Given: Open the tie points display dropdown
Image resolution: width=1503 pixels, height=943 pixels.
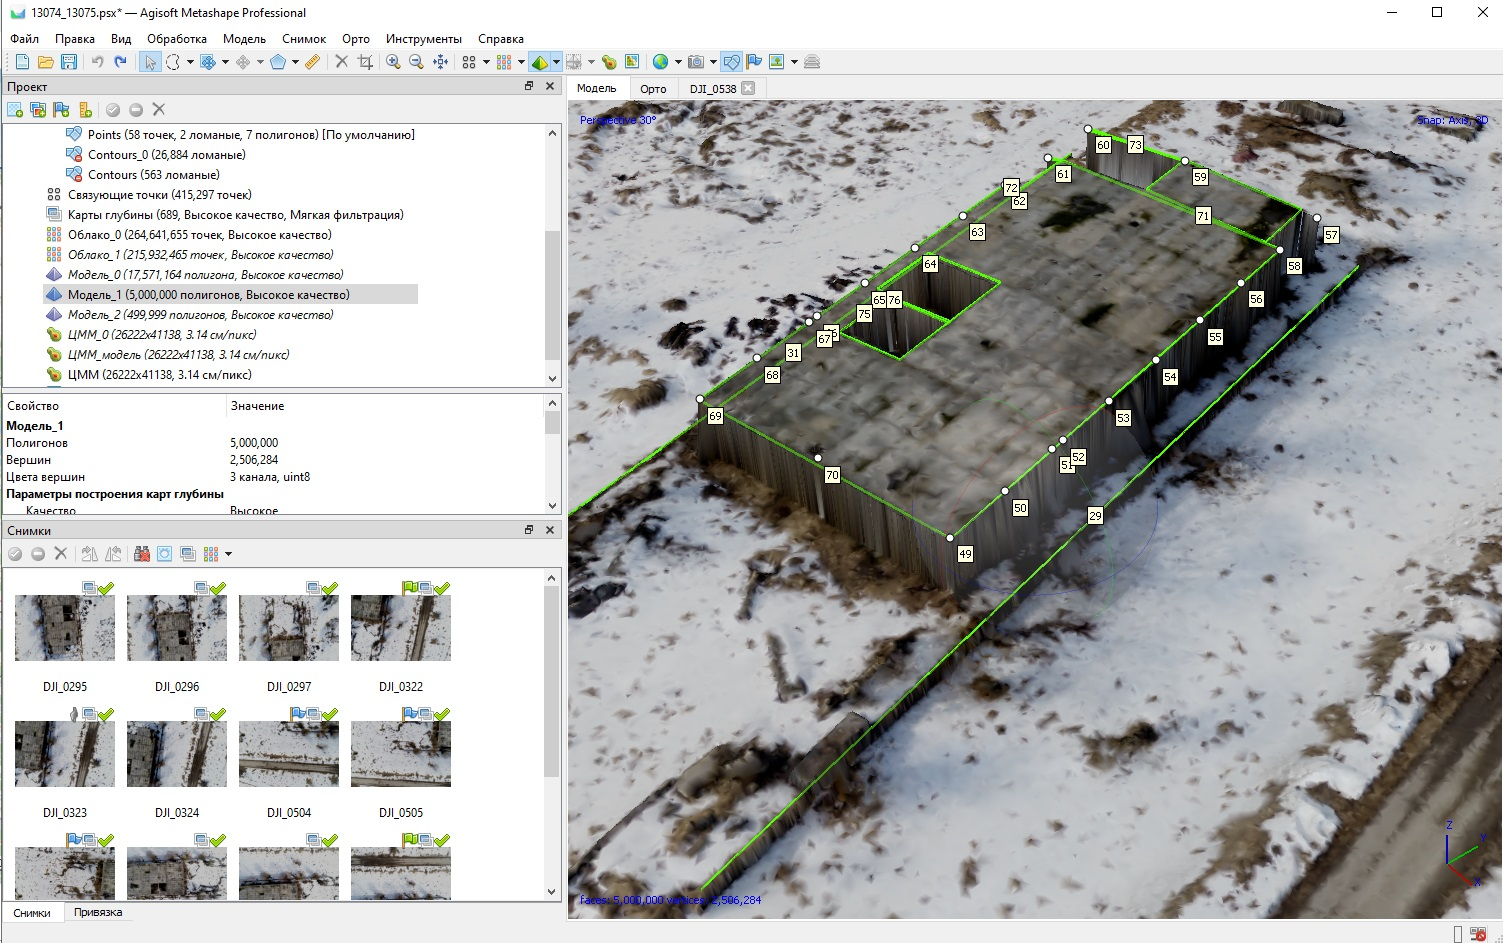Looking at the screenshot, I should 486,62.
